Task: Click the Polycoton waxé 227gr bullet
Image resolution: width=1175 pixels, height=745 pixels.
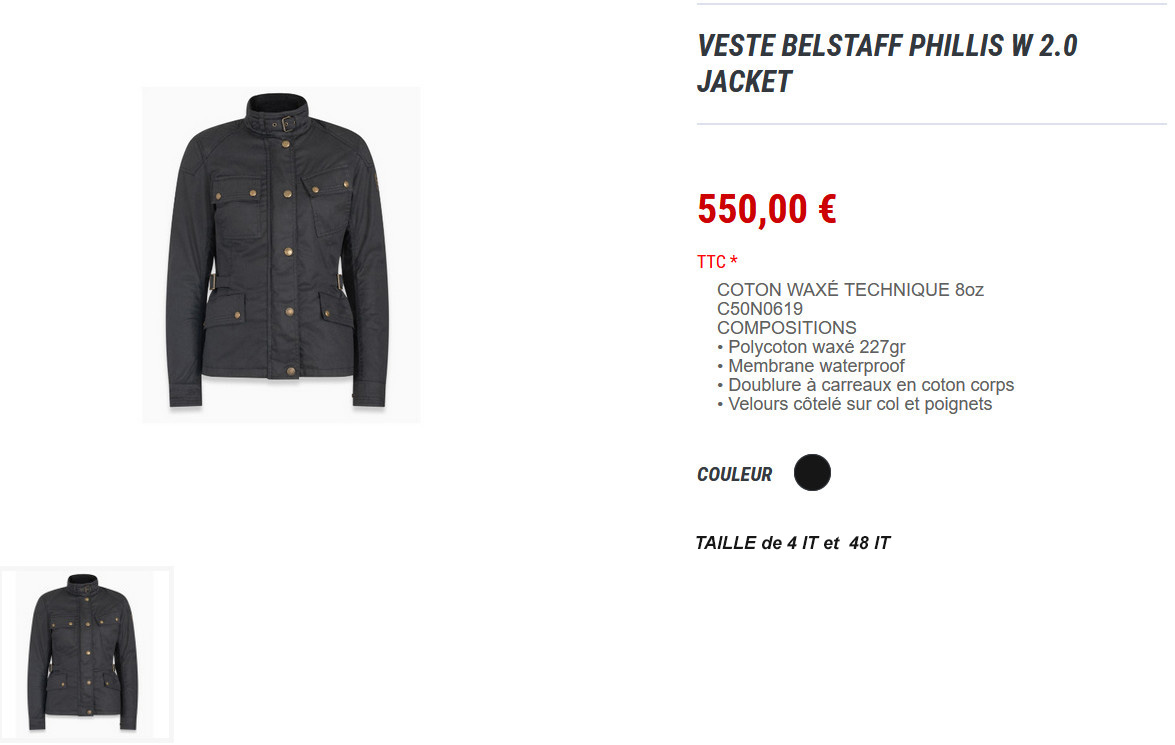Action: click(x=812, y=347)
